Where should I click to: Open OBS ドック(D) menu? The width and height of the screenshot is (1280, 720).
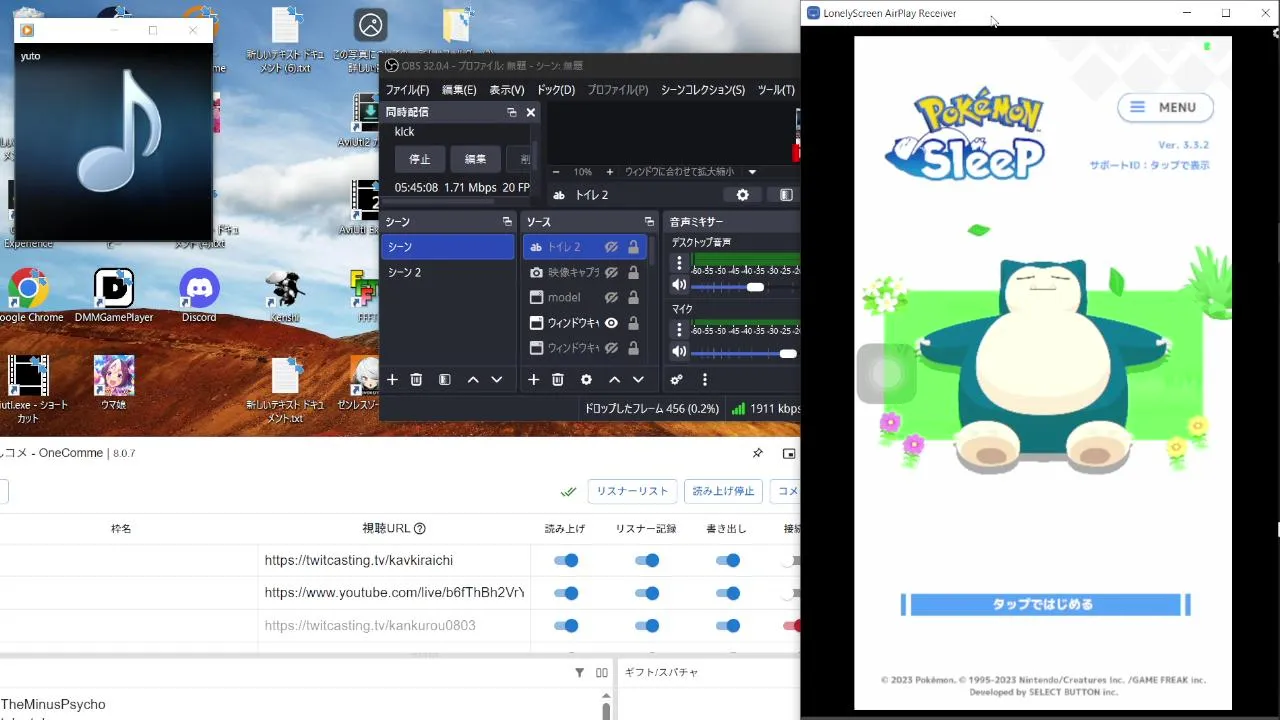pyautogui.click(x=556, y=90)
